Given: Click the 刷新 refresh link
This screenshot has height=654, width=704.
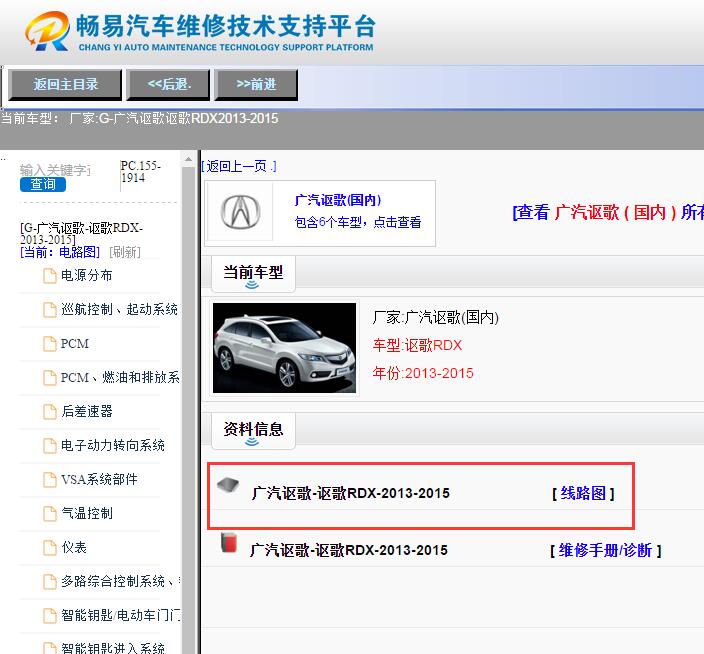Looking at the screenshot, I should (125, 252).
